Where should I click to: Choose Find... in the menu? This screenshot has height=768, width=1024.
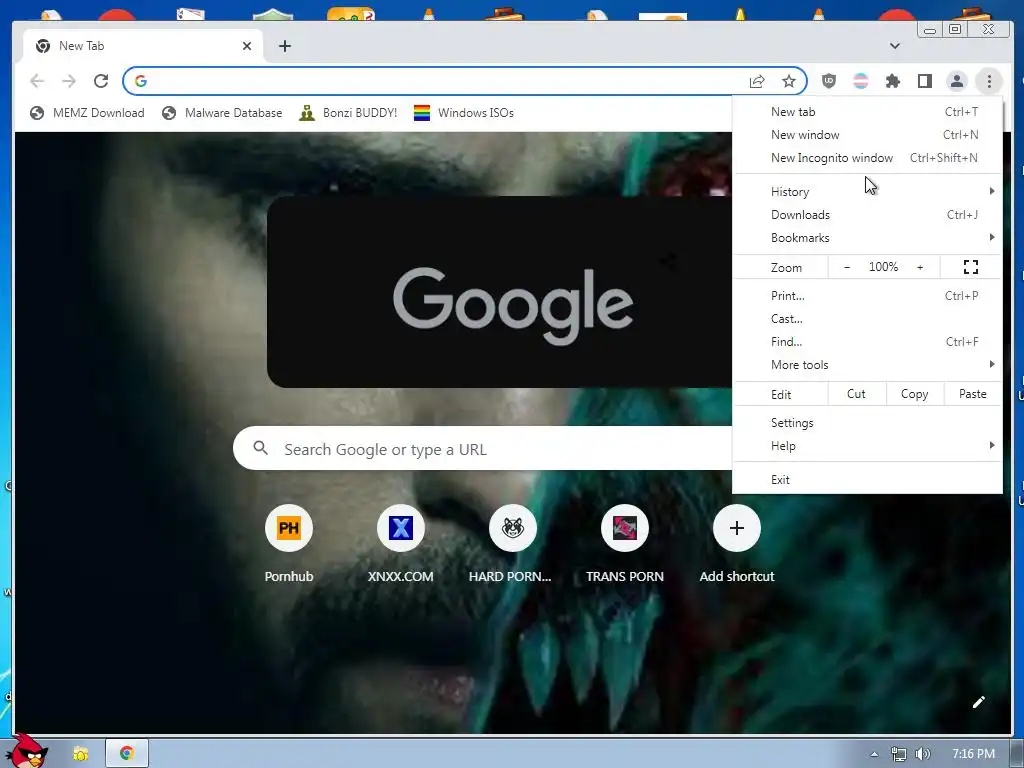(x=867, y=342)
